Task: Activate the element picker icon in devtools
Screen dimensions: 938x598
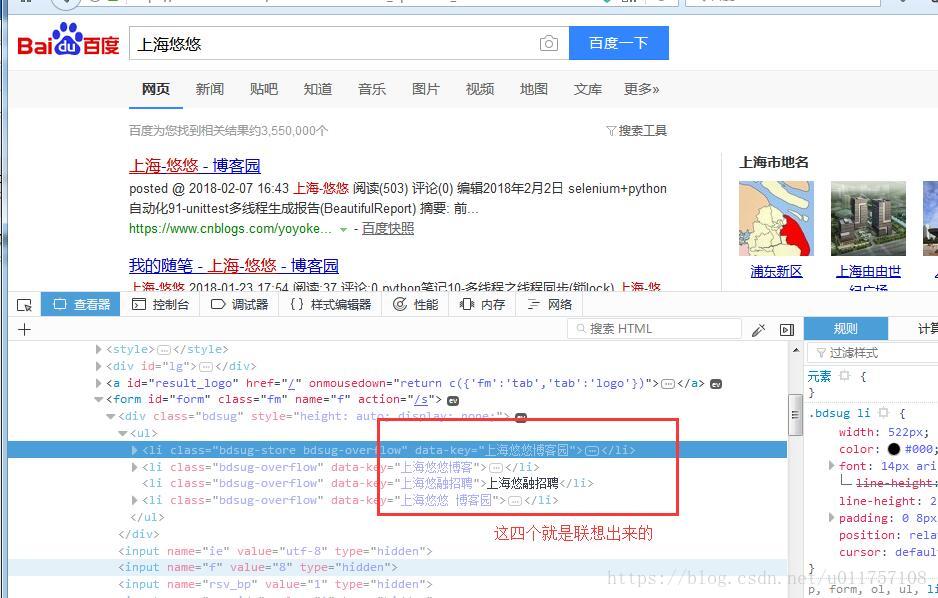Action: coord(25,305)
